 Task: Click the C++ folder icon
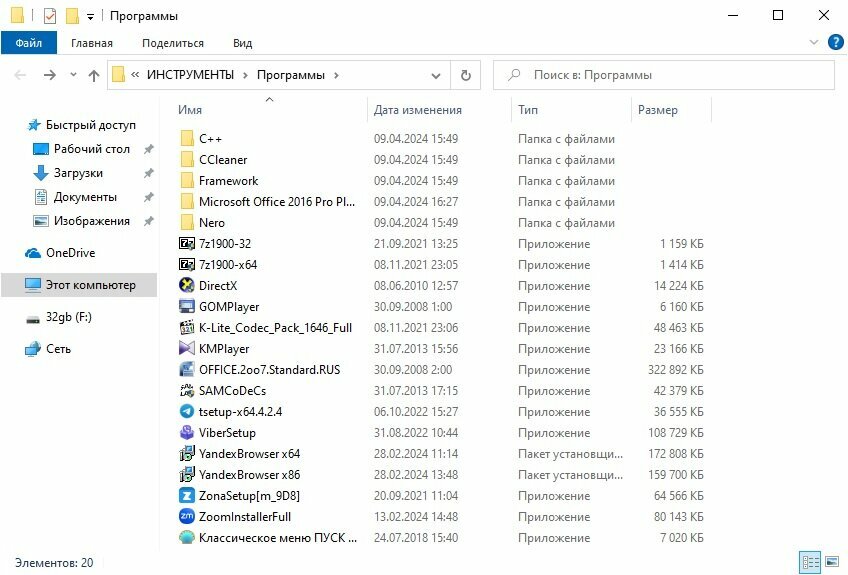point(187,138)
